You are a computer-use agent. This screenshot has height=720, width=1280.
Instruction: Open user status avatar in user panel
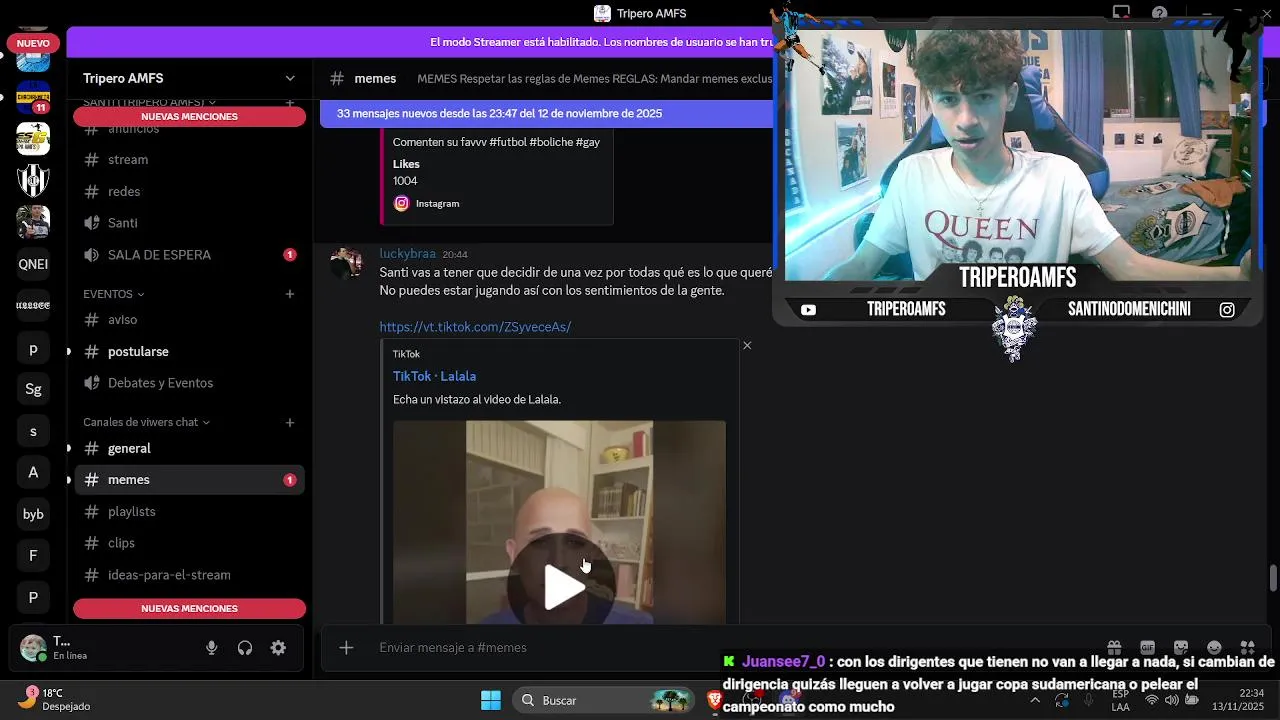(x=33, y=648)
